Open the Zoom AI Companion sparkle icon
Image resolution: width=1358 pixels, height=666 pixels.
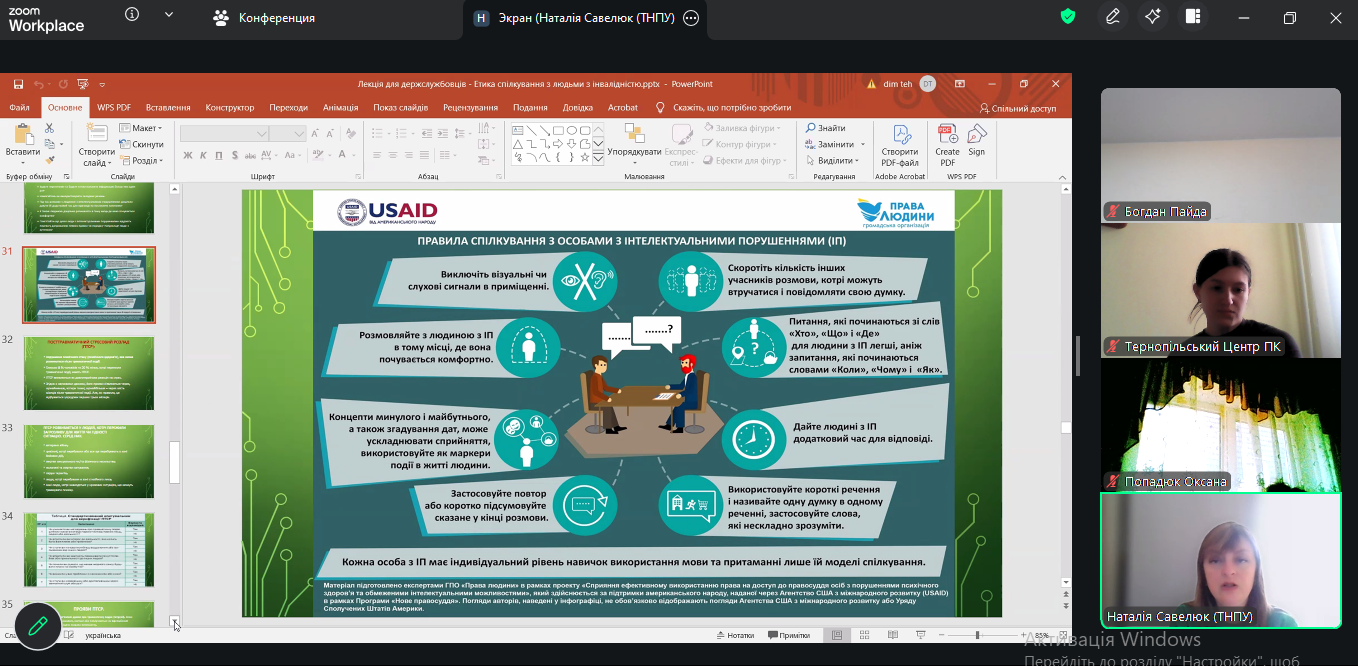[1153, 17]
